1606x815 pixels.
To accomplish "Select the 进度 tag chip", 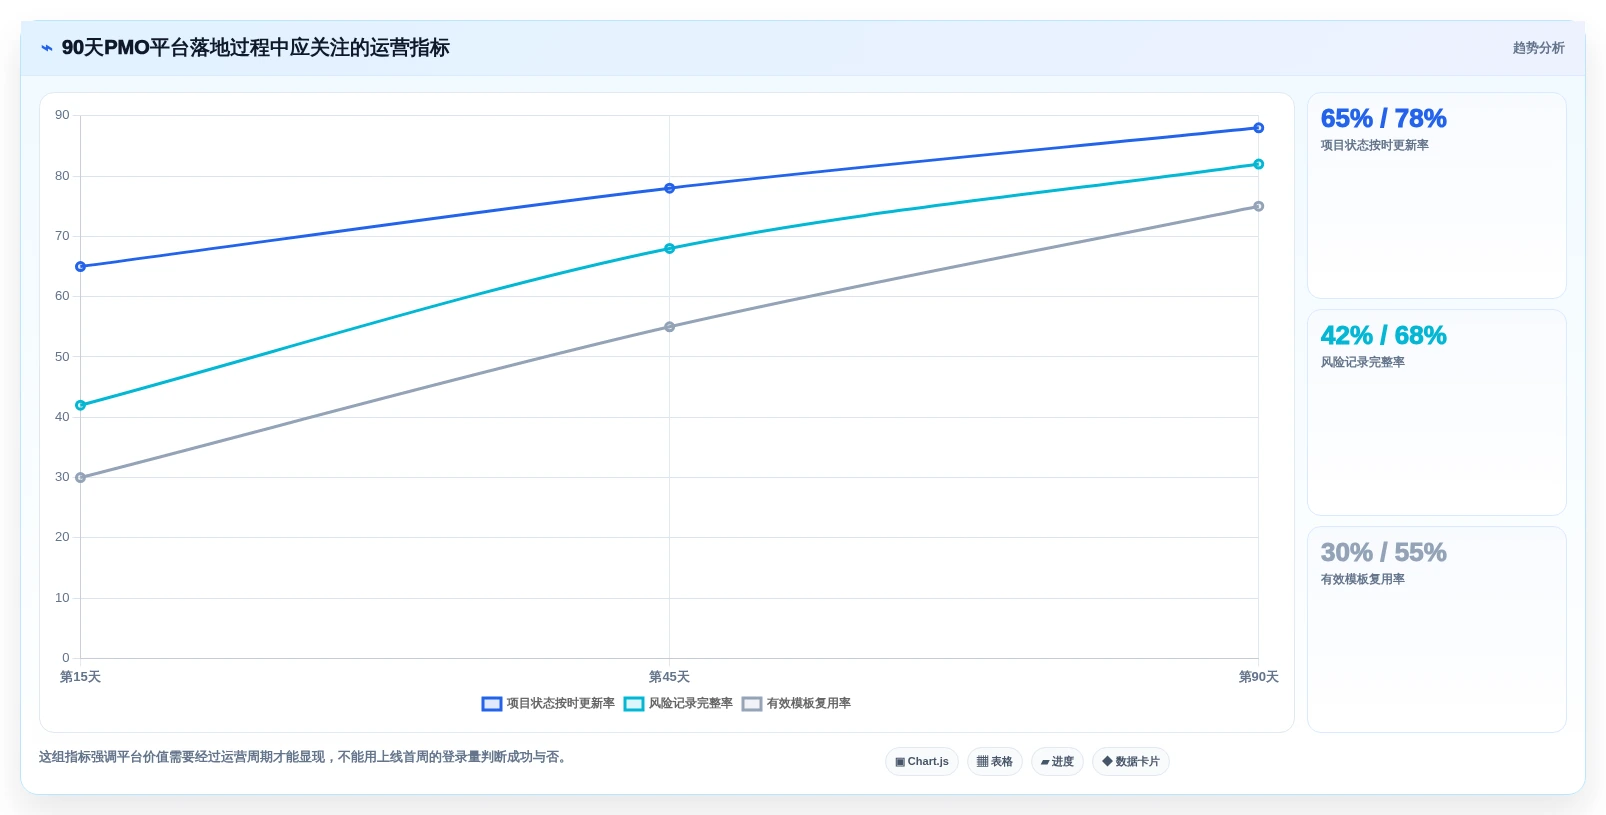I will [1057, 762].
